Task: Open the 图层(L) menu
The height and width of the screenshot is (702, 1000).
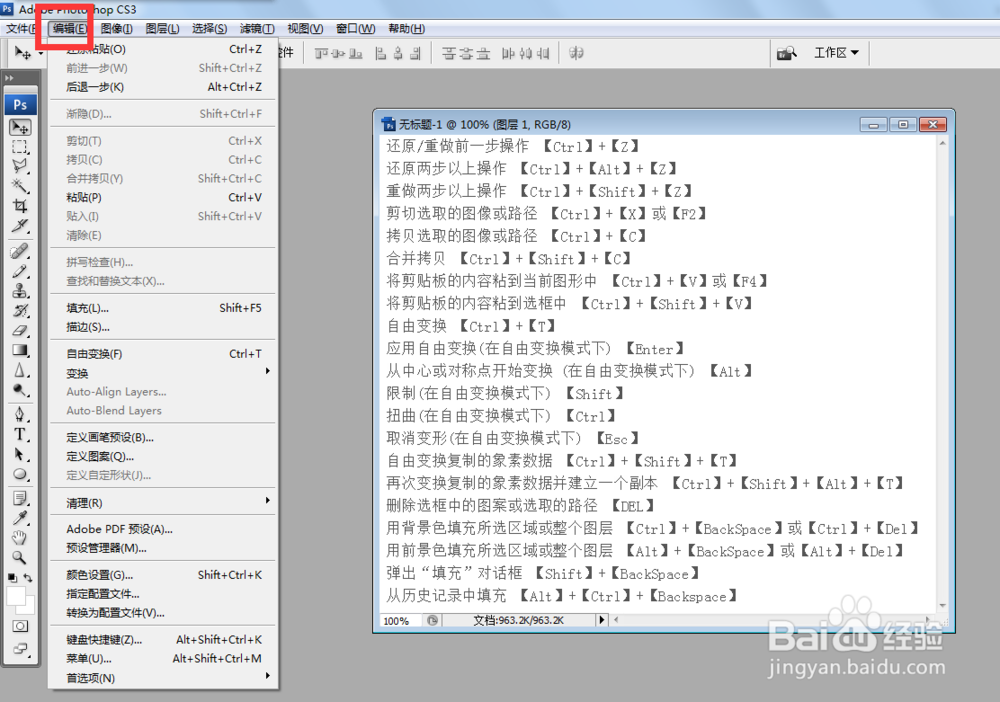Action: pyautogui.click(x=163, y=28)
